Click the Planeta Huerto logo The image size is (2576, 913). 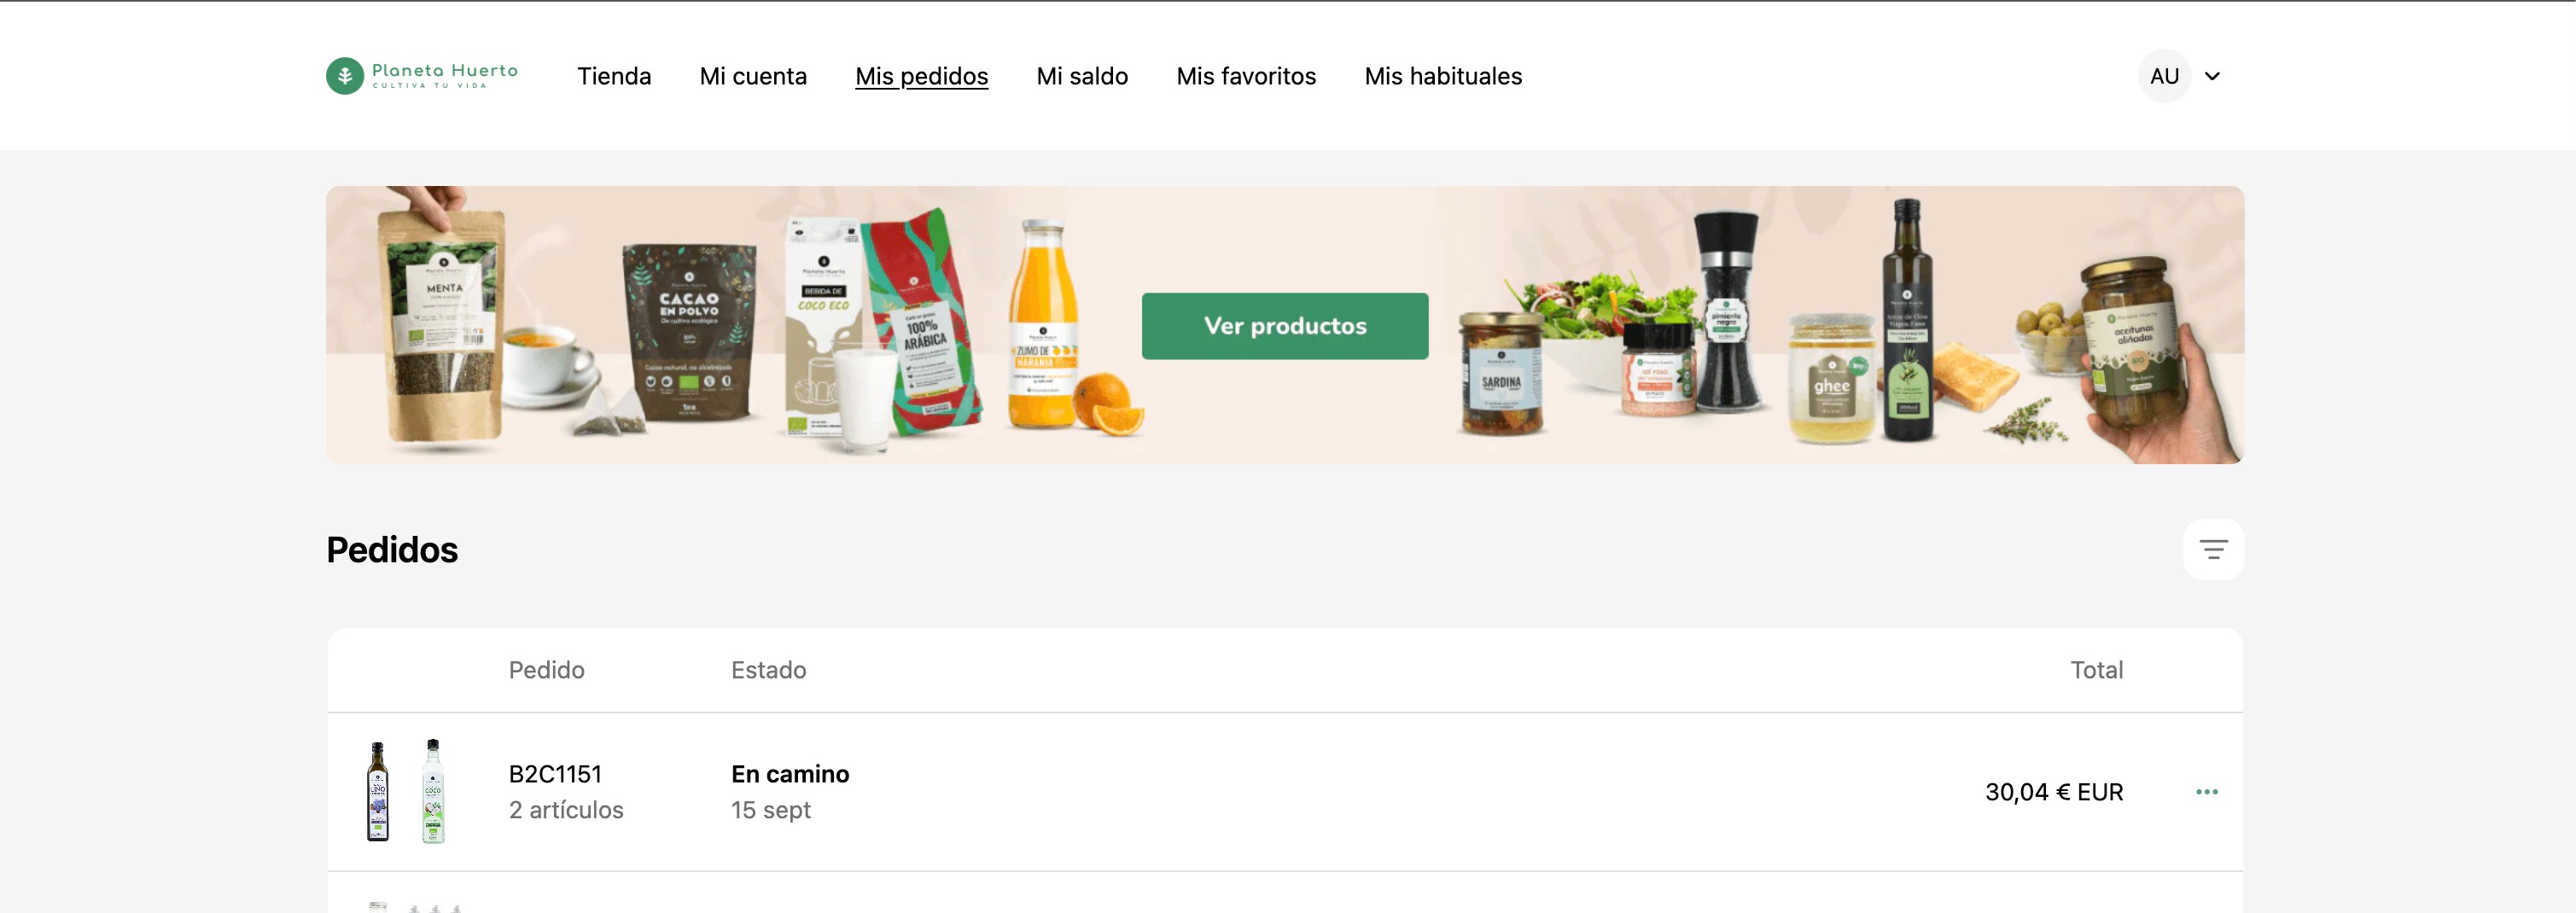(422, 76)
